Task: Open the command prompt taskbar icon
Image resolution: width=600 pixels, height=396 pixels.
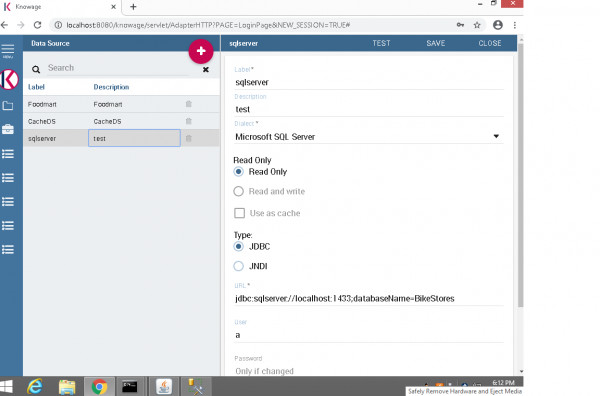Action: (130, 387)
